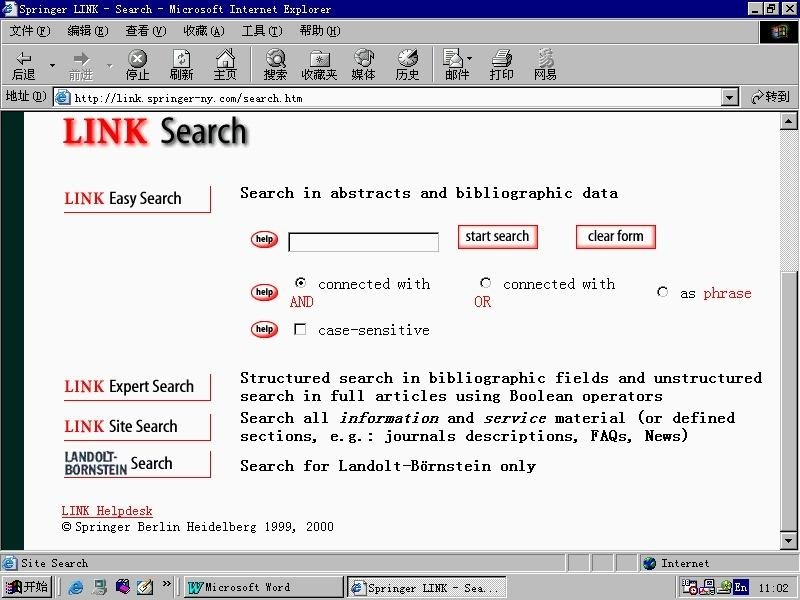Click the Print (打印) toolbar icon
Screen dimensions: 800x600
pyautogui.click(x=502, y=65)
